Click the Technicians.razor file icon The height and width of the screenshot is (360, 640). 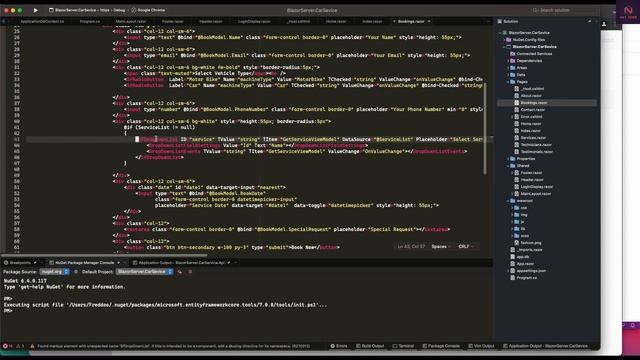point(517,144)
